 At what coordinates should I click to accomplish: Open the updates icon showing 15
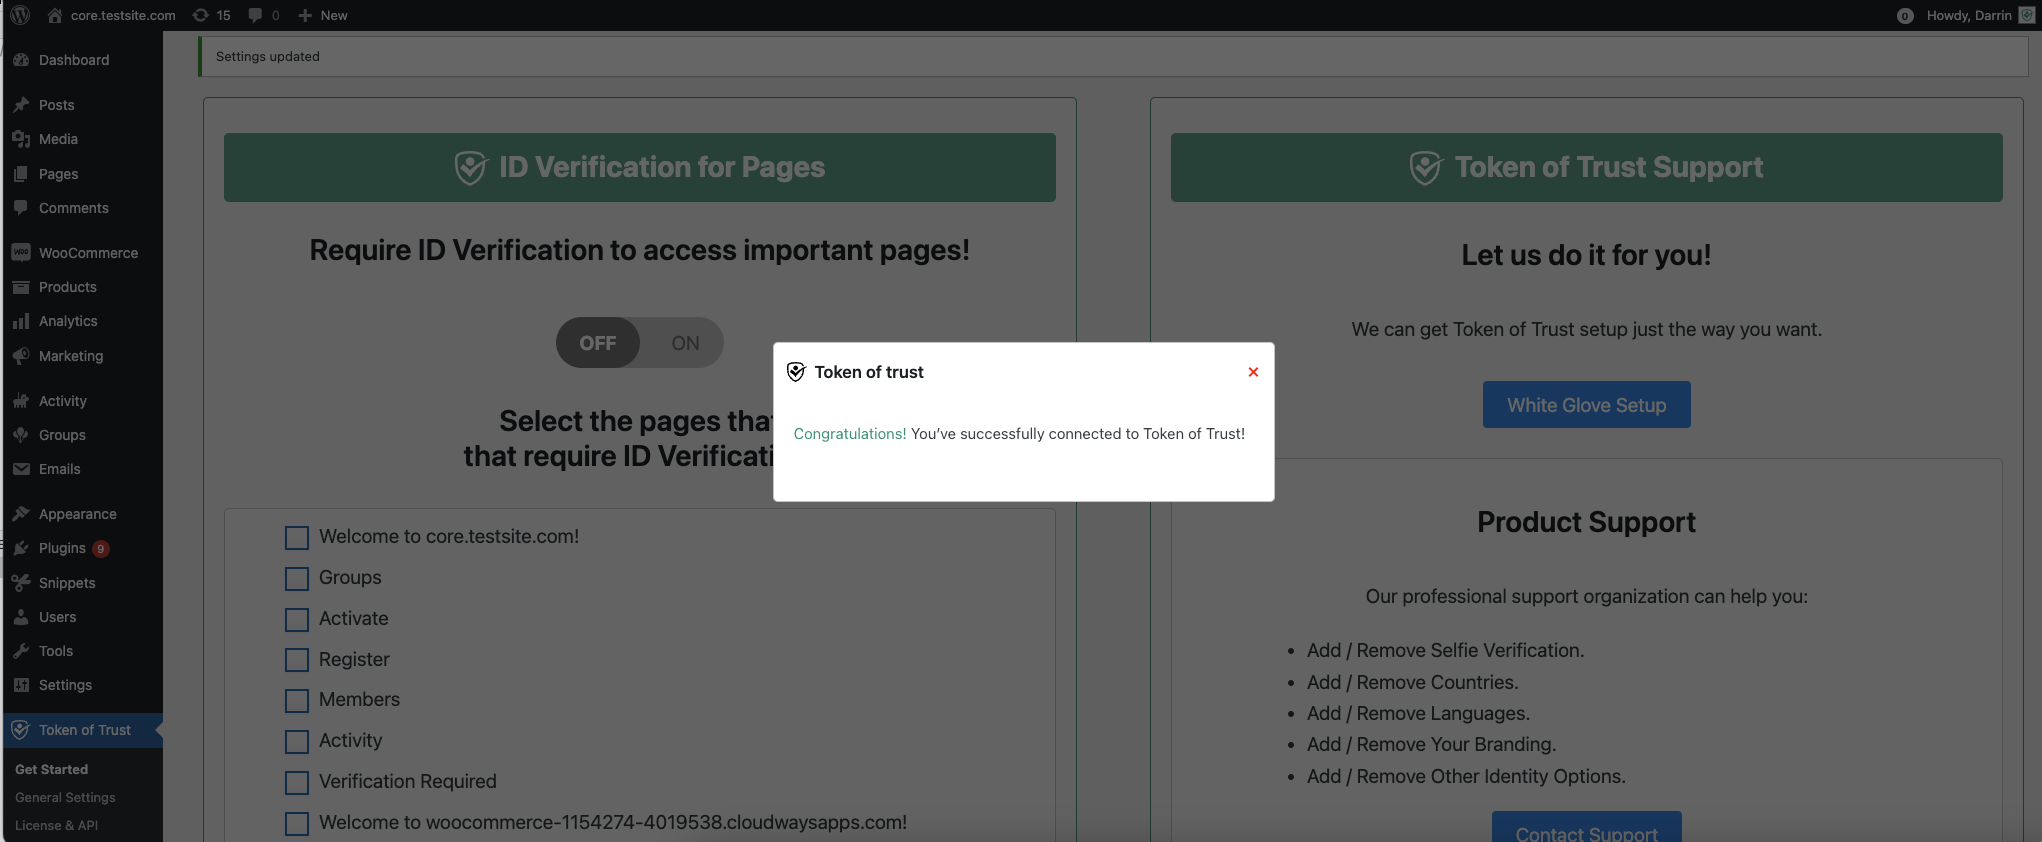coord(211,15)
